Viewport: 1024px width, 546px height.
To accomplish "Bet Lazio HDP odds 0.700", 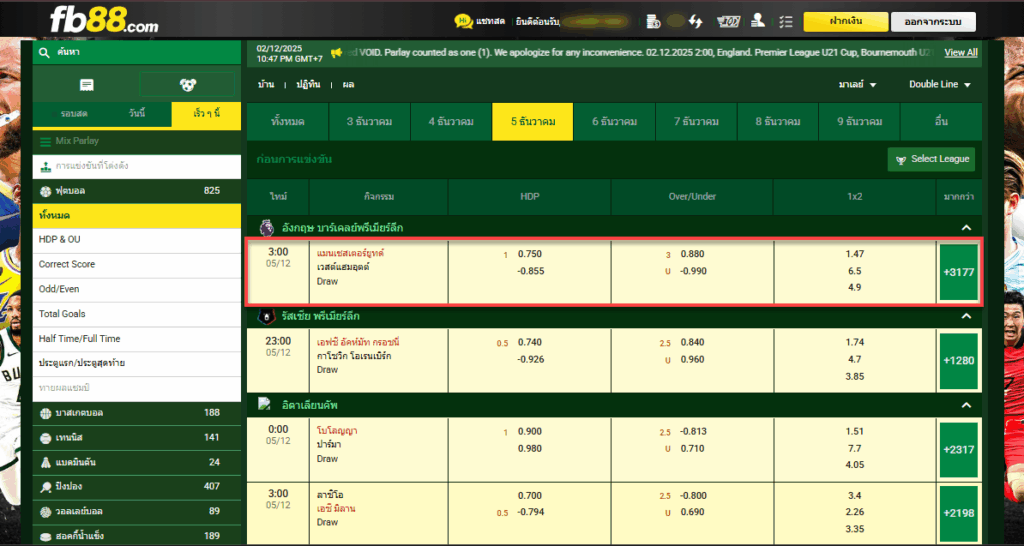I will [x=530, y=495].
